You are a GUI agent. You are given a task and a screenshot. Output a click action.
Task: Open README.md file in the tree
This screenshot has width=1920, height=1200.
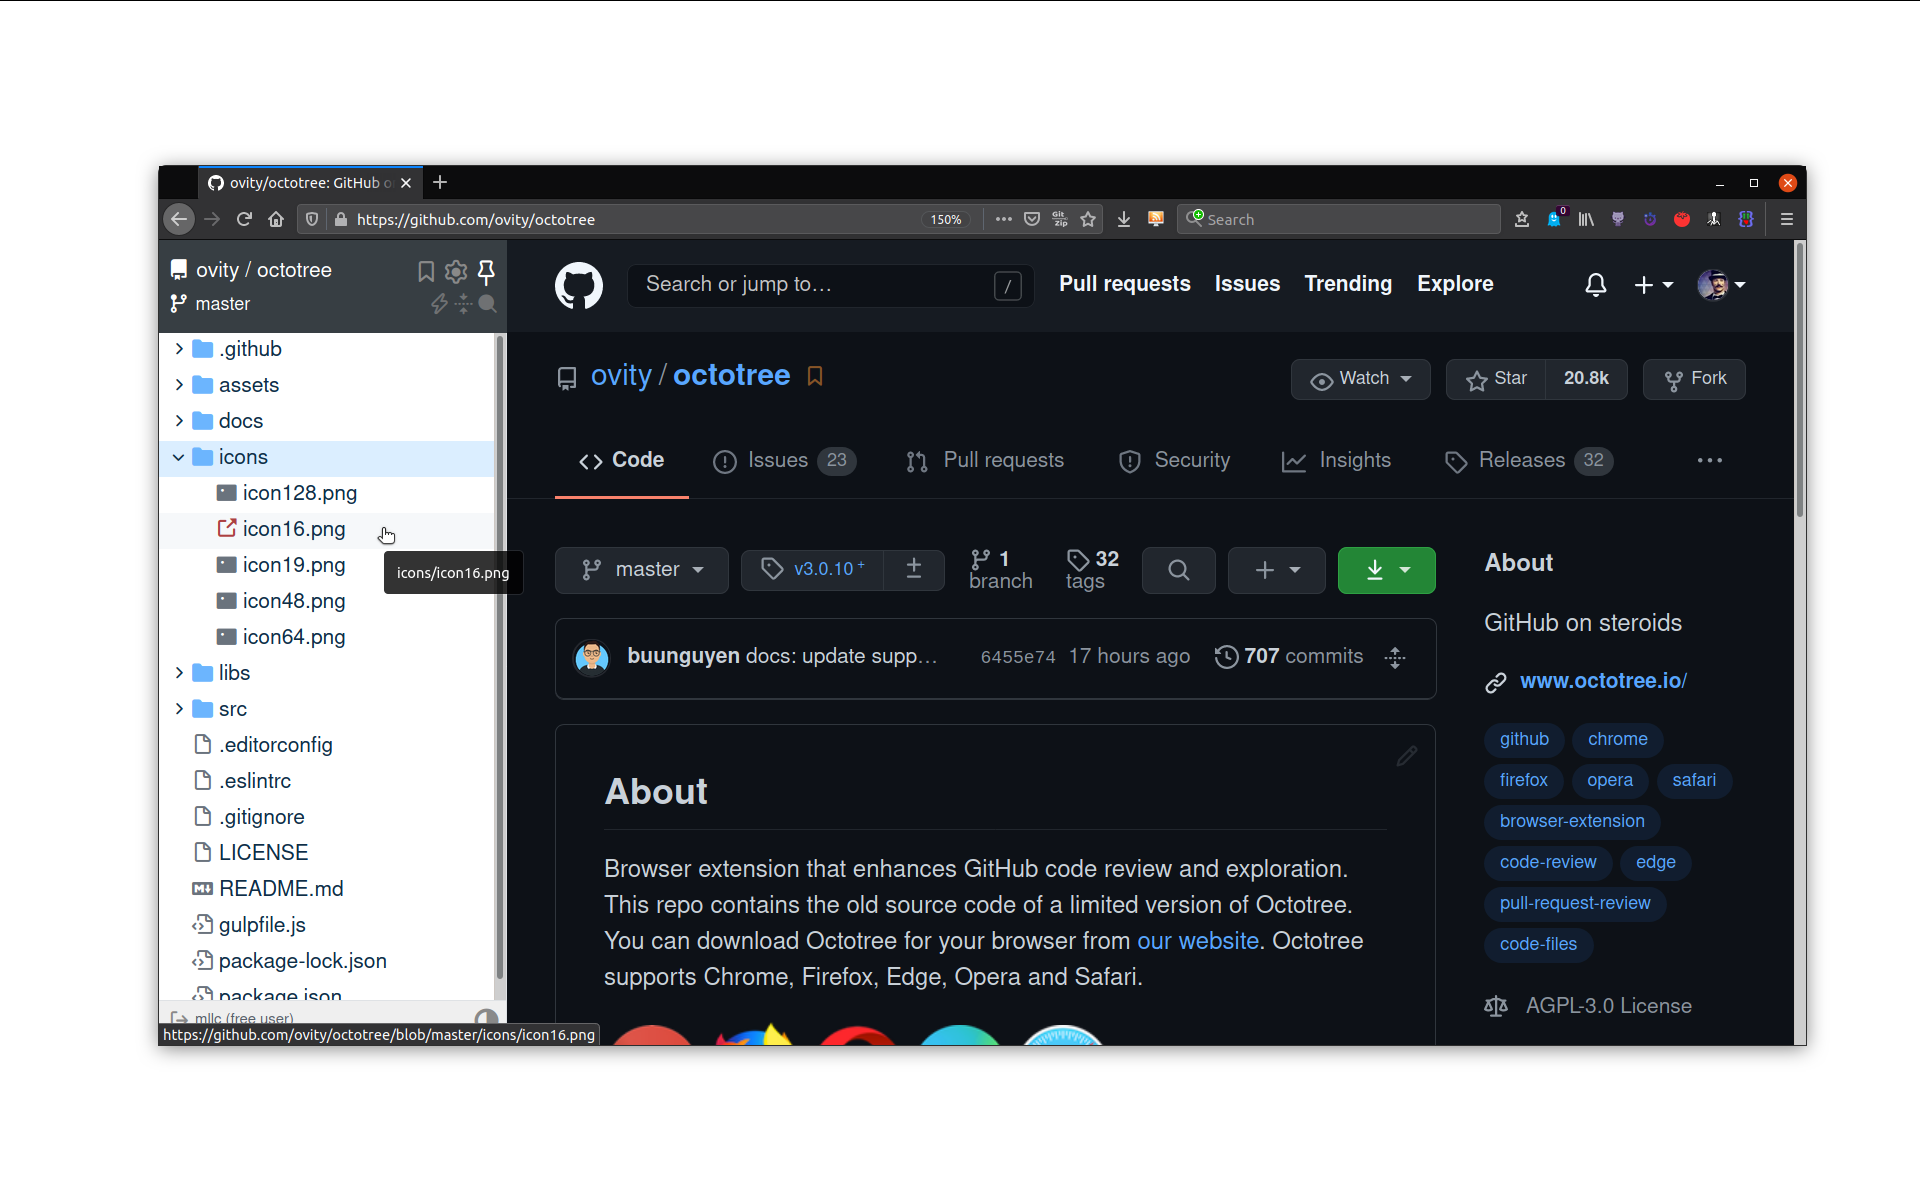point(281,889)
